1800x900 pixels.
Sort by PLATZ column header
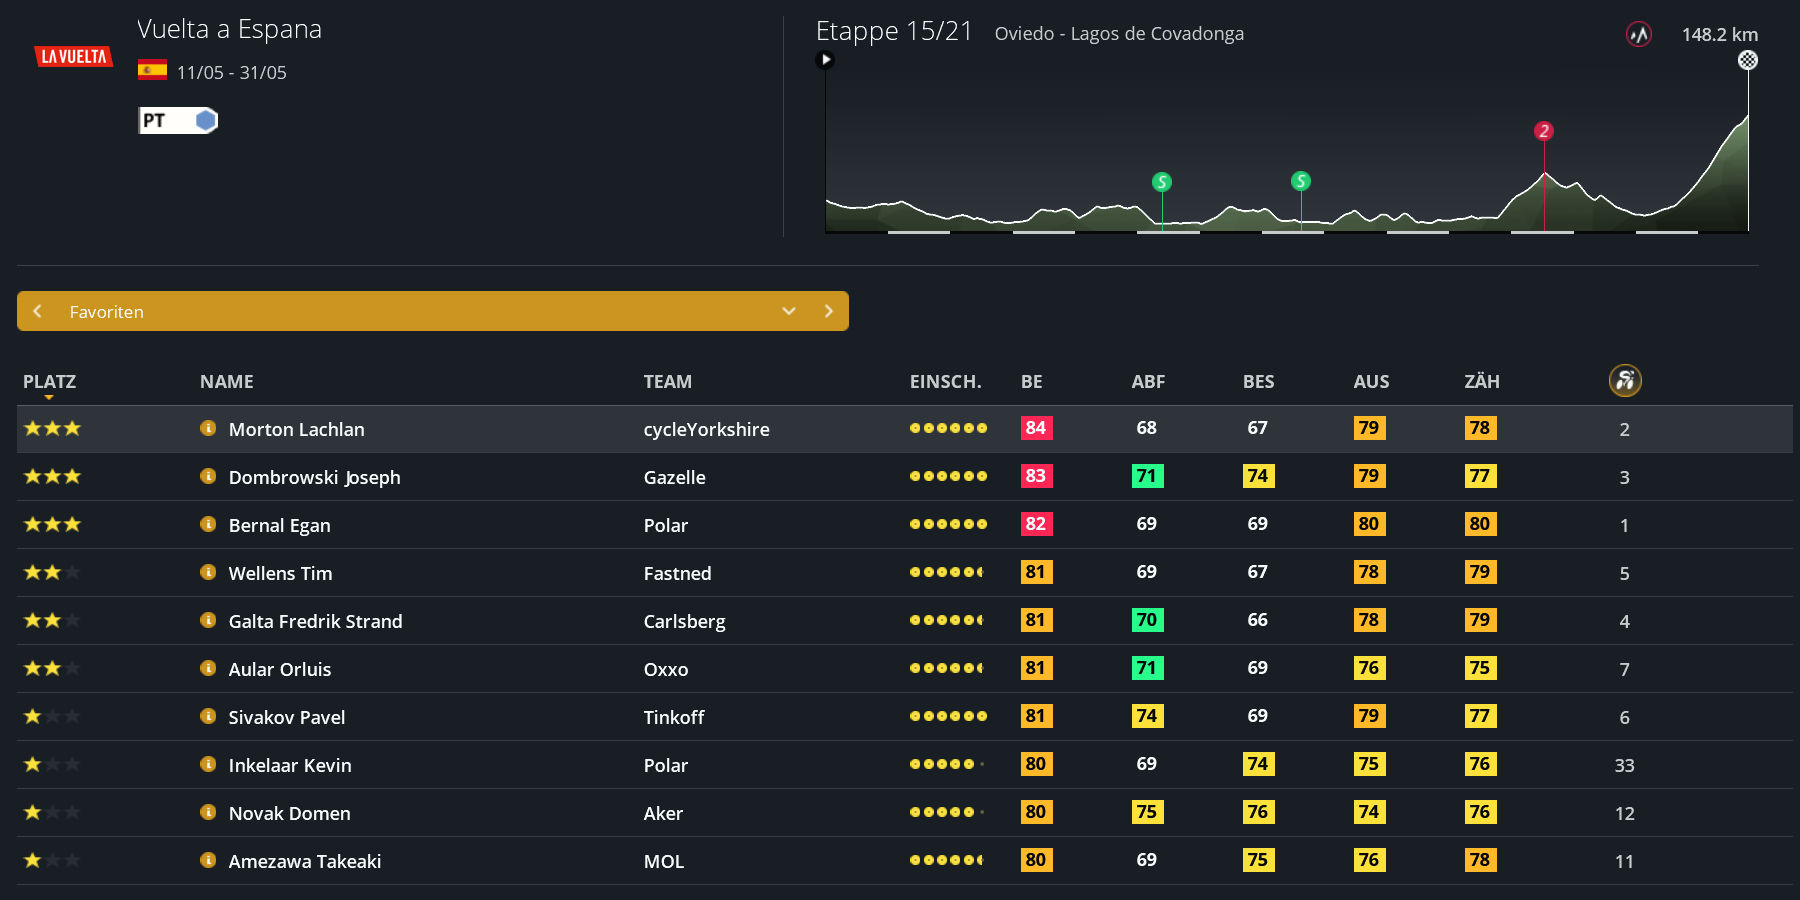tap(49, 381)
